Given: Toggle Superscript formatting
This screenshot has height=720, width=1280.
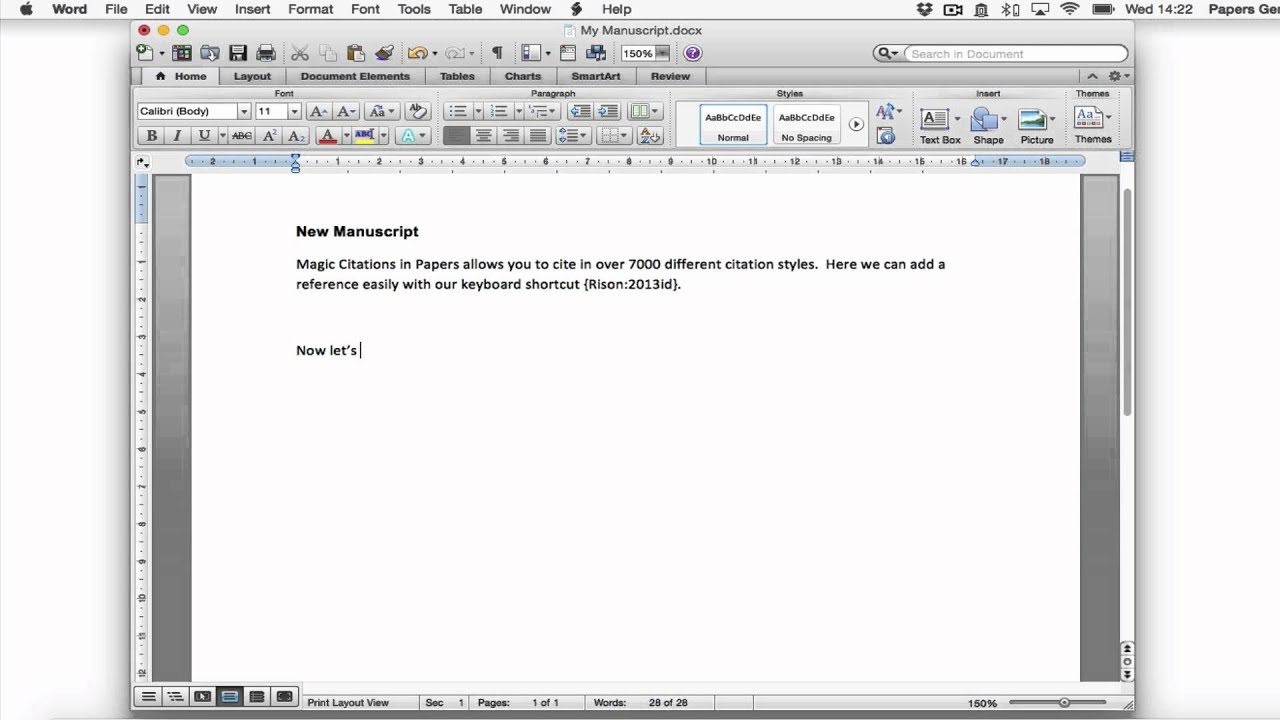Looking at the screenshot, I should 270,136.
